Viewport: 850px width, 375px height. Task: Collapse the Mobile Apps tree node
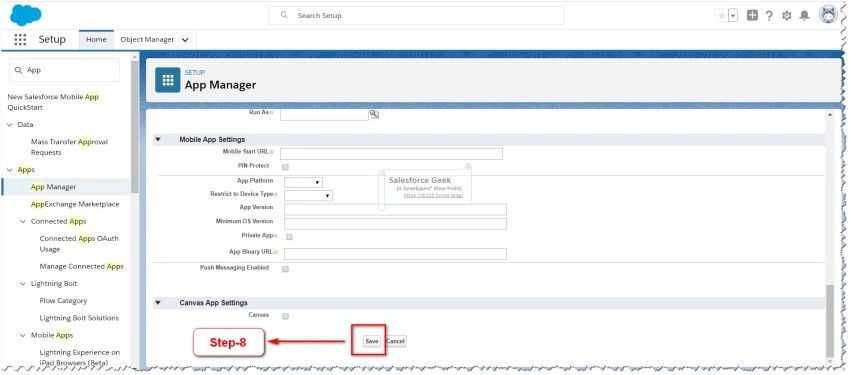point(23,335)
